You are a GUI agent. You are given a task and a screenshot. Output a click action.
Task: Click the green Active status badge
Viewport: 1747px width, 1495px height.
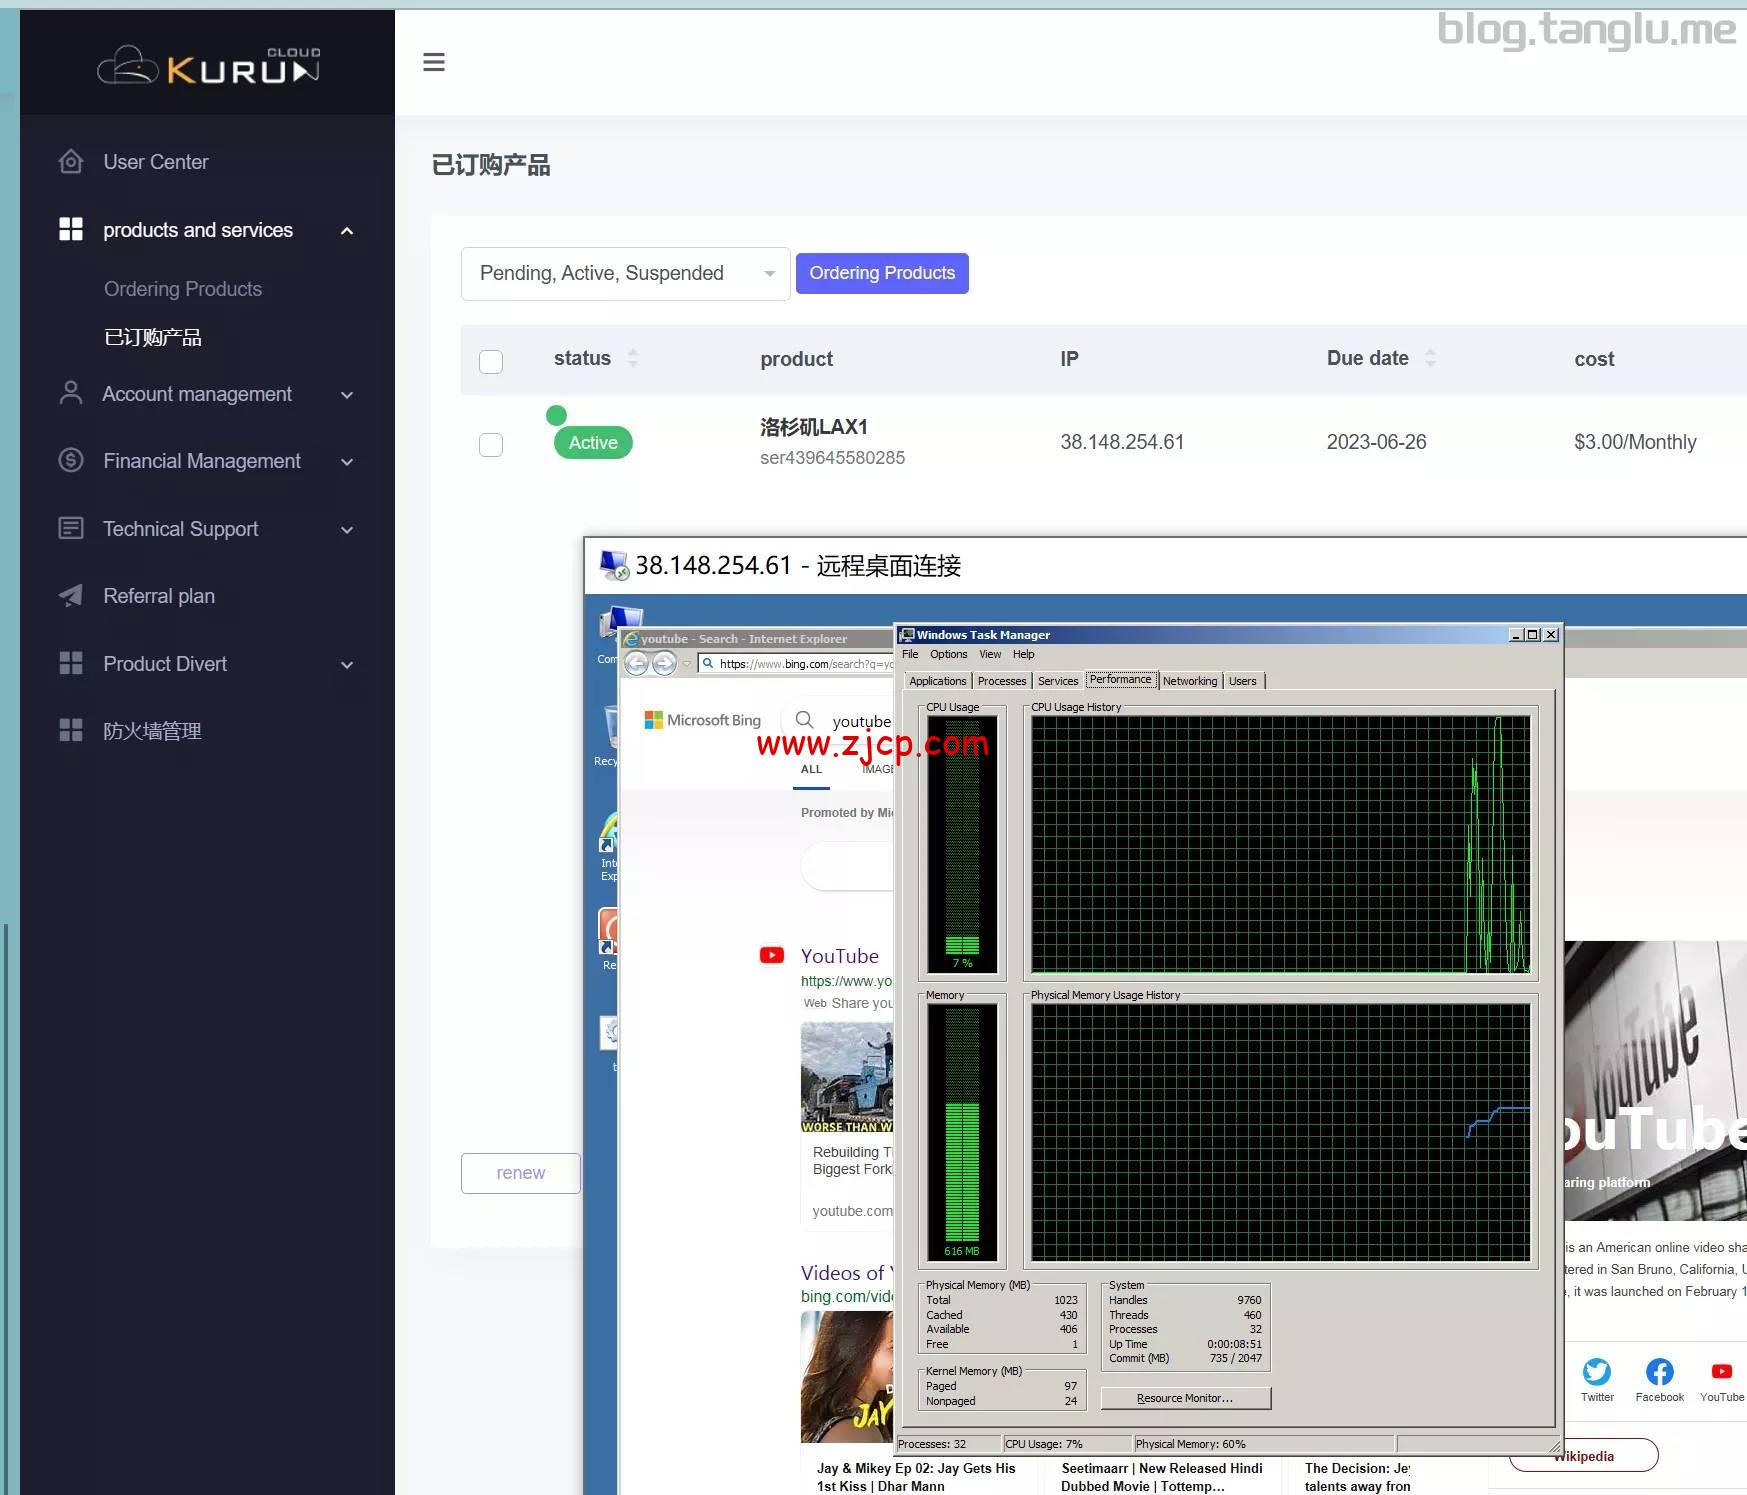(x=593, y=442)
